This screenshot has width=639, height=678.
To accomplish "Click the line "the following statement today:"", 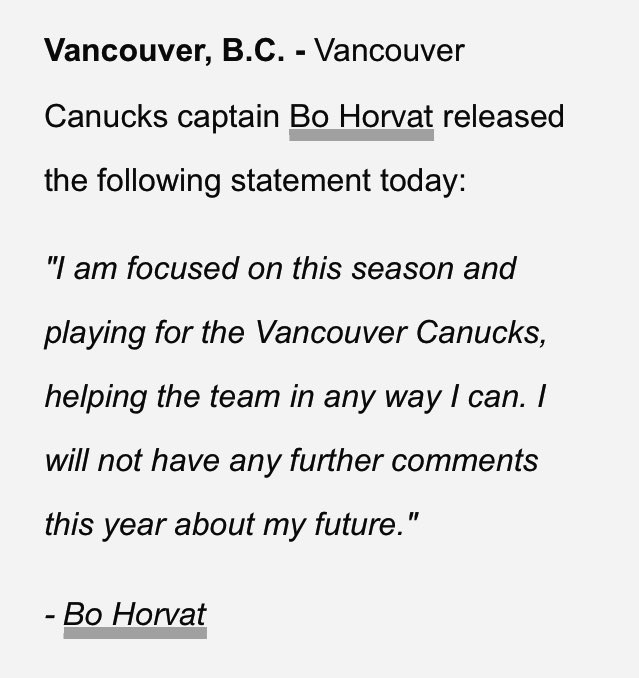I will coord(255,182).
